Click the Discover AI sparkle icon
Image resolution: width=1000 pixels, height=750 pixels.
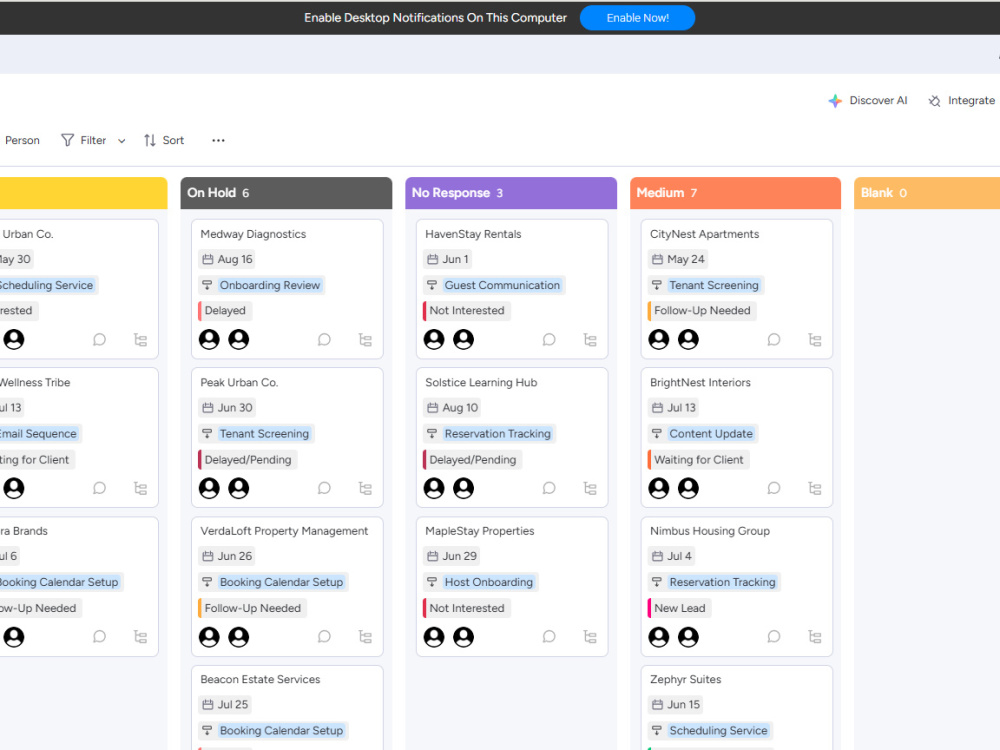(x=835, y=101)
